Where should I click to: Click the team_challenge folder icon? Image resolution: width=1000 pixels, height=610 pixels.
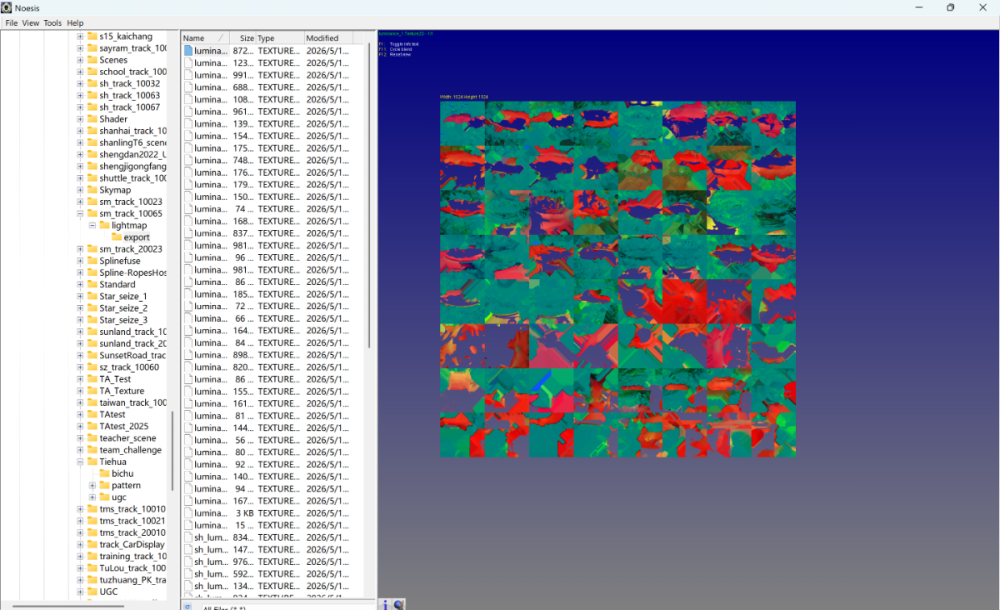tap(92, 450)
